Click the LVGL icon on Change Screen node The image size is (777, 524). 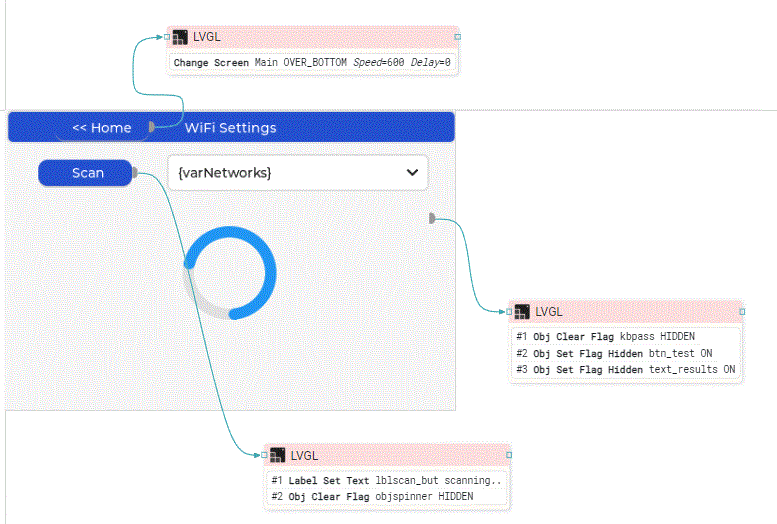pyautogui.click(x=180, y=38)
